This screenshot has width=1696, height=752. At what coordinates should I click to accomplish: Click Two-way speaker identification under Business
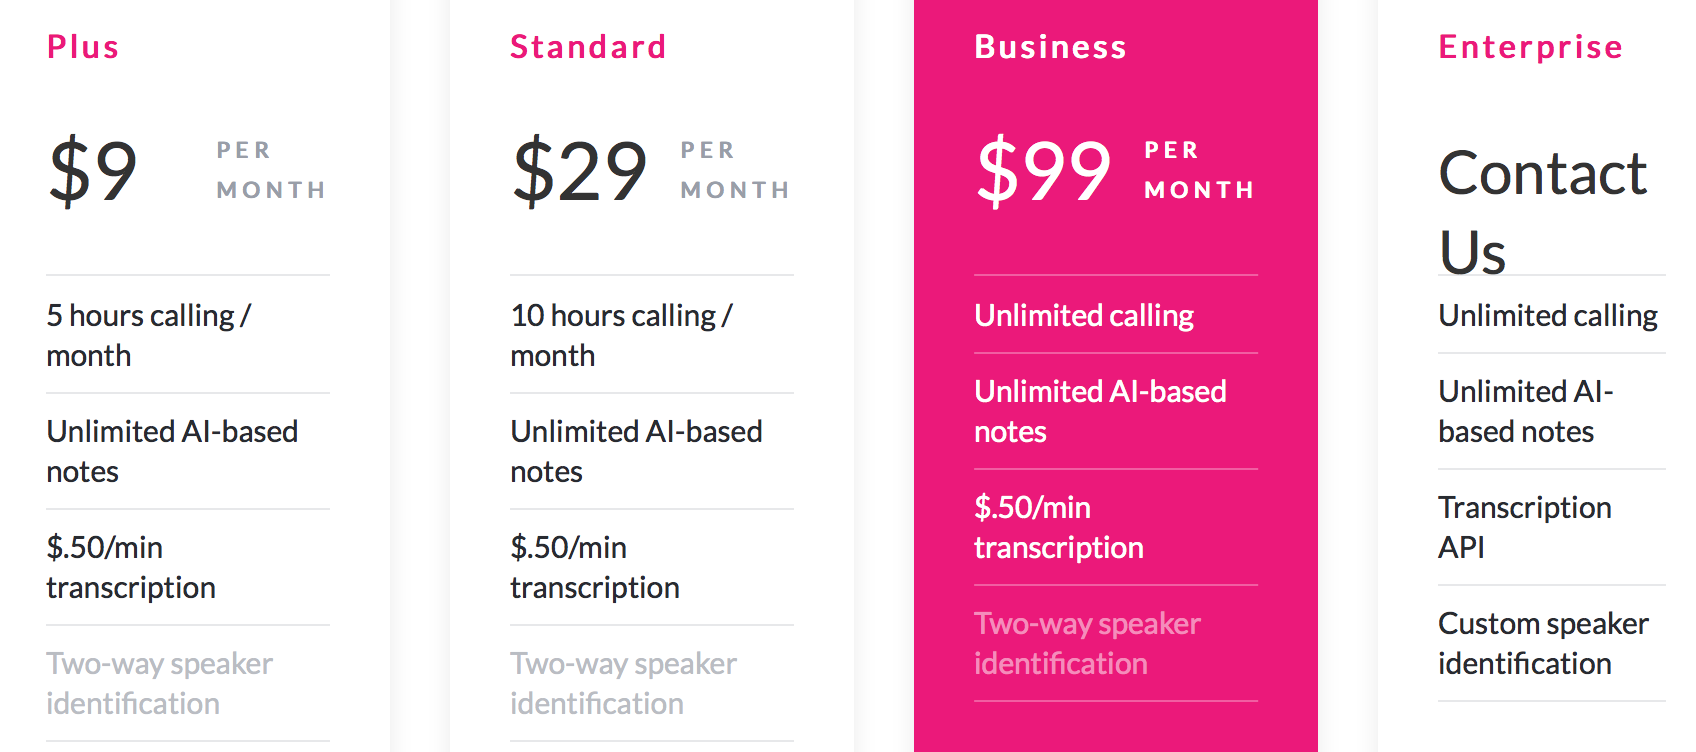1087,643
